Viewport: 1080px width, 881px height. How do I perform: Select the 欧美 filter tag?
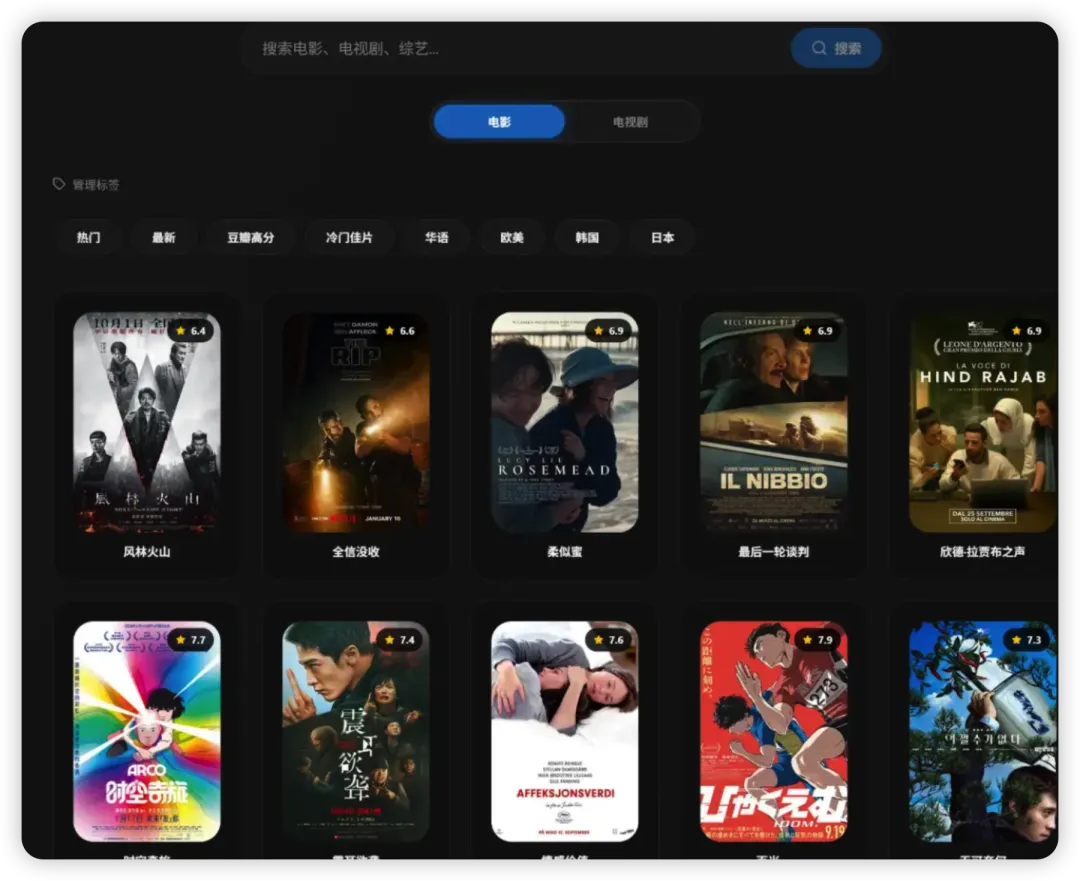[512, 238]
